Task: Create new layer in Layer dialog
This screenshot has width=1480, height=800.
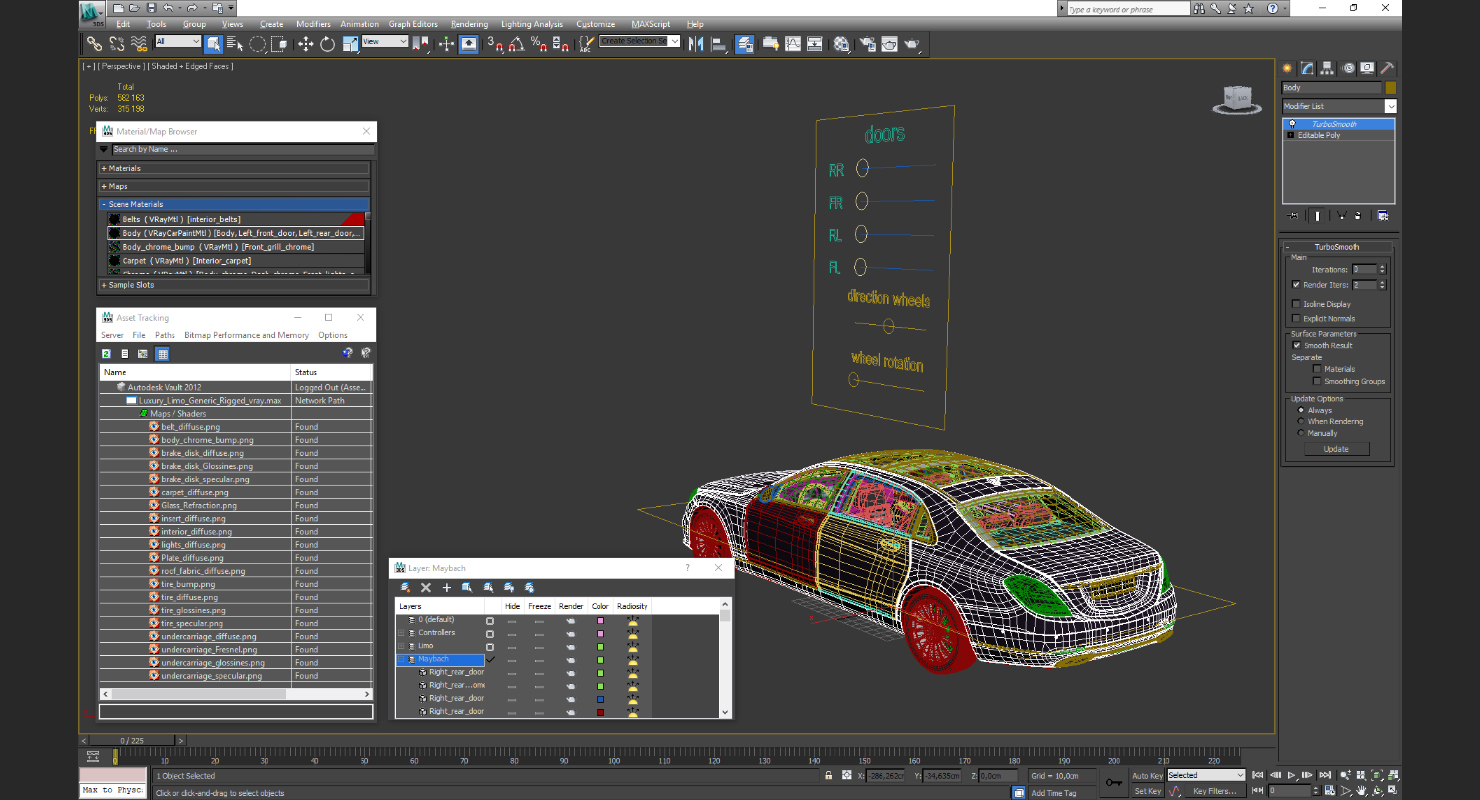Action: (405, 587)
